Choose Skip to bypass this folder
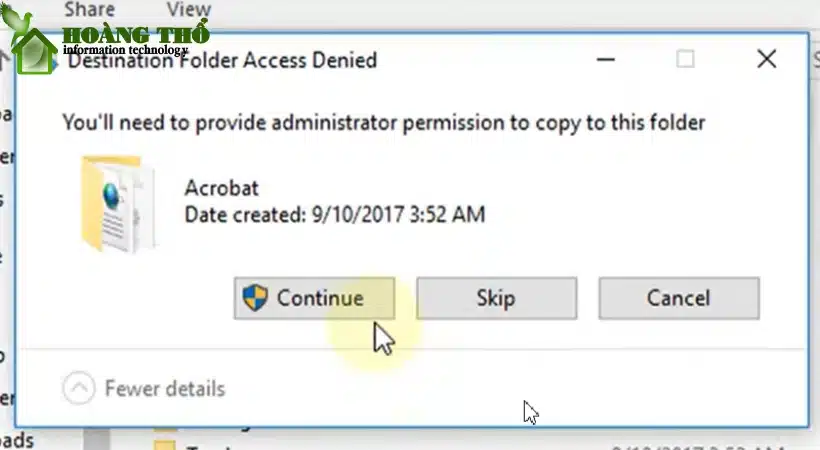This screenshot has width=820, height=450. click(496, 298)
